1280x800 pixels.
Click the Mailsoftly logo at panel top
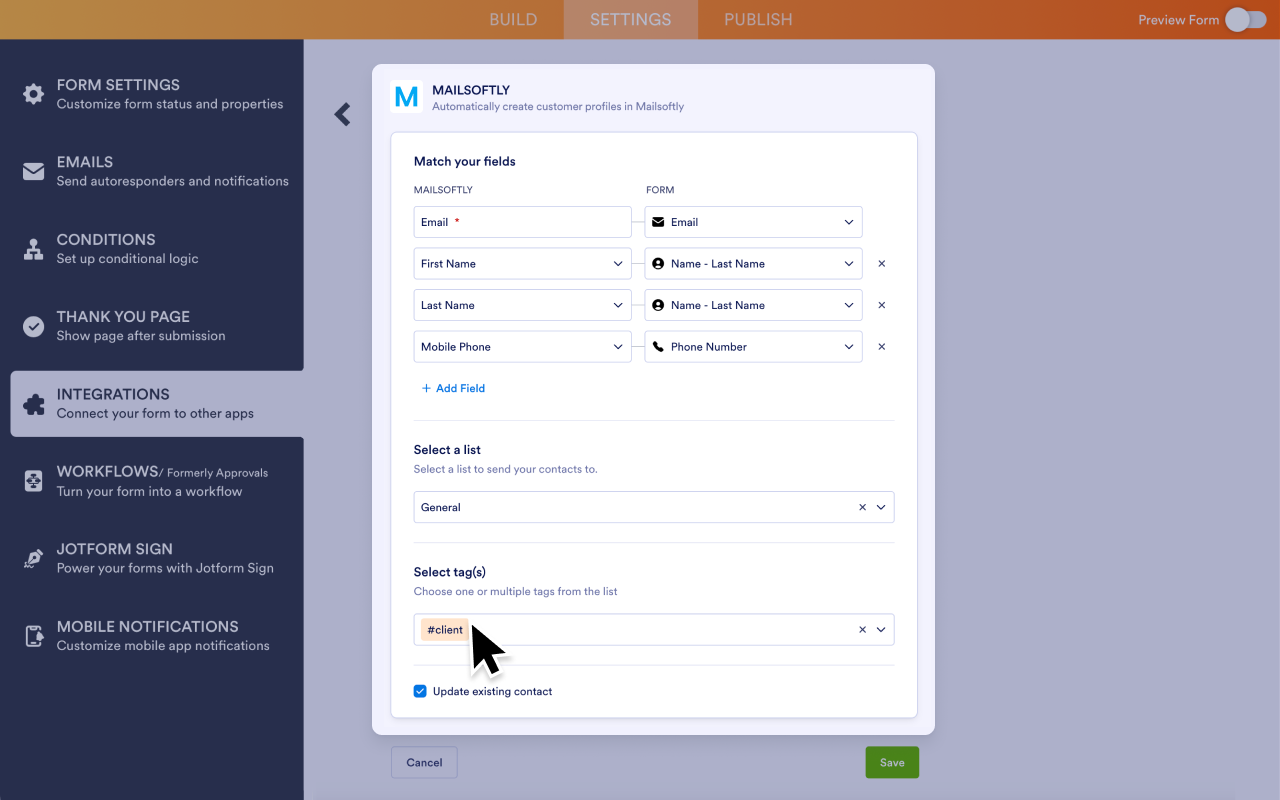[406, 97]
